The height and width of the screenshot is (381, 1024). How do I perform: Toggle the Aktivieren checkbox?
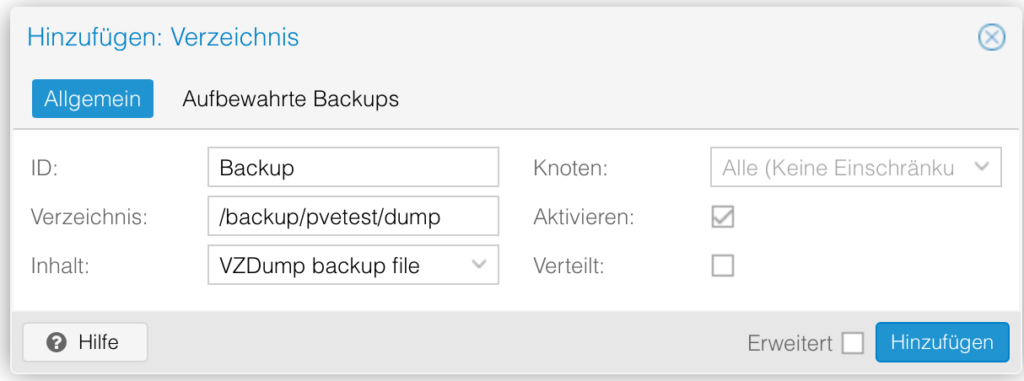click(722, 217)
